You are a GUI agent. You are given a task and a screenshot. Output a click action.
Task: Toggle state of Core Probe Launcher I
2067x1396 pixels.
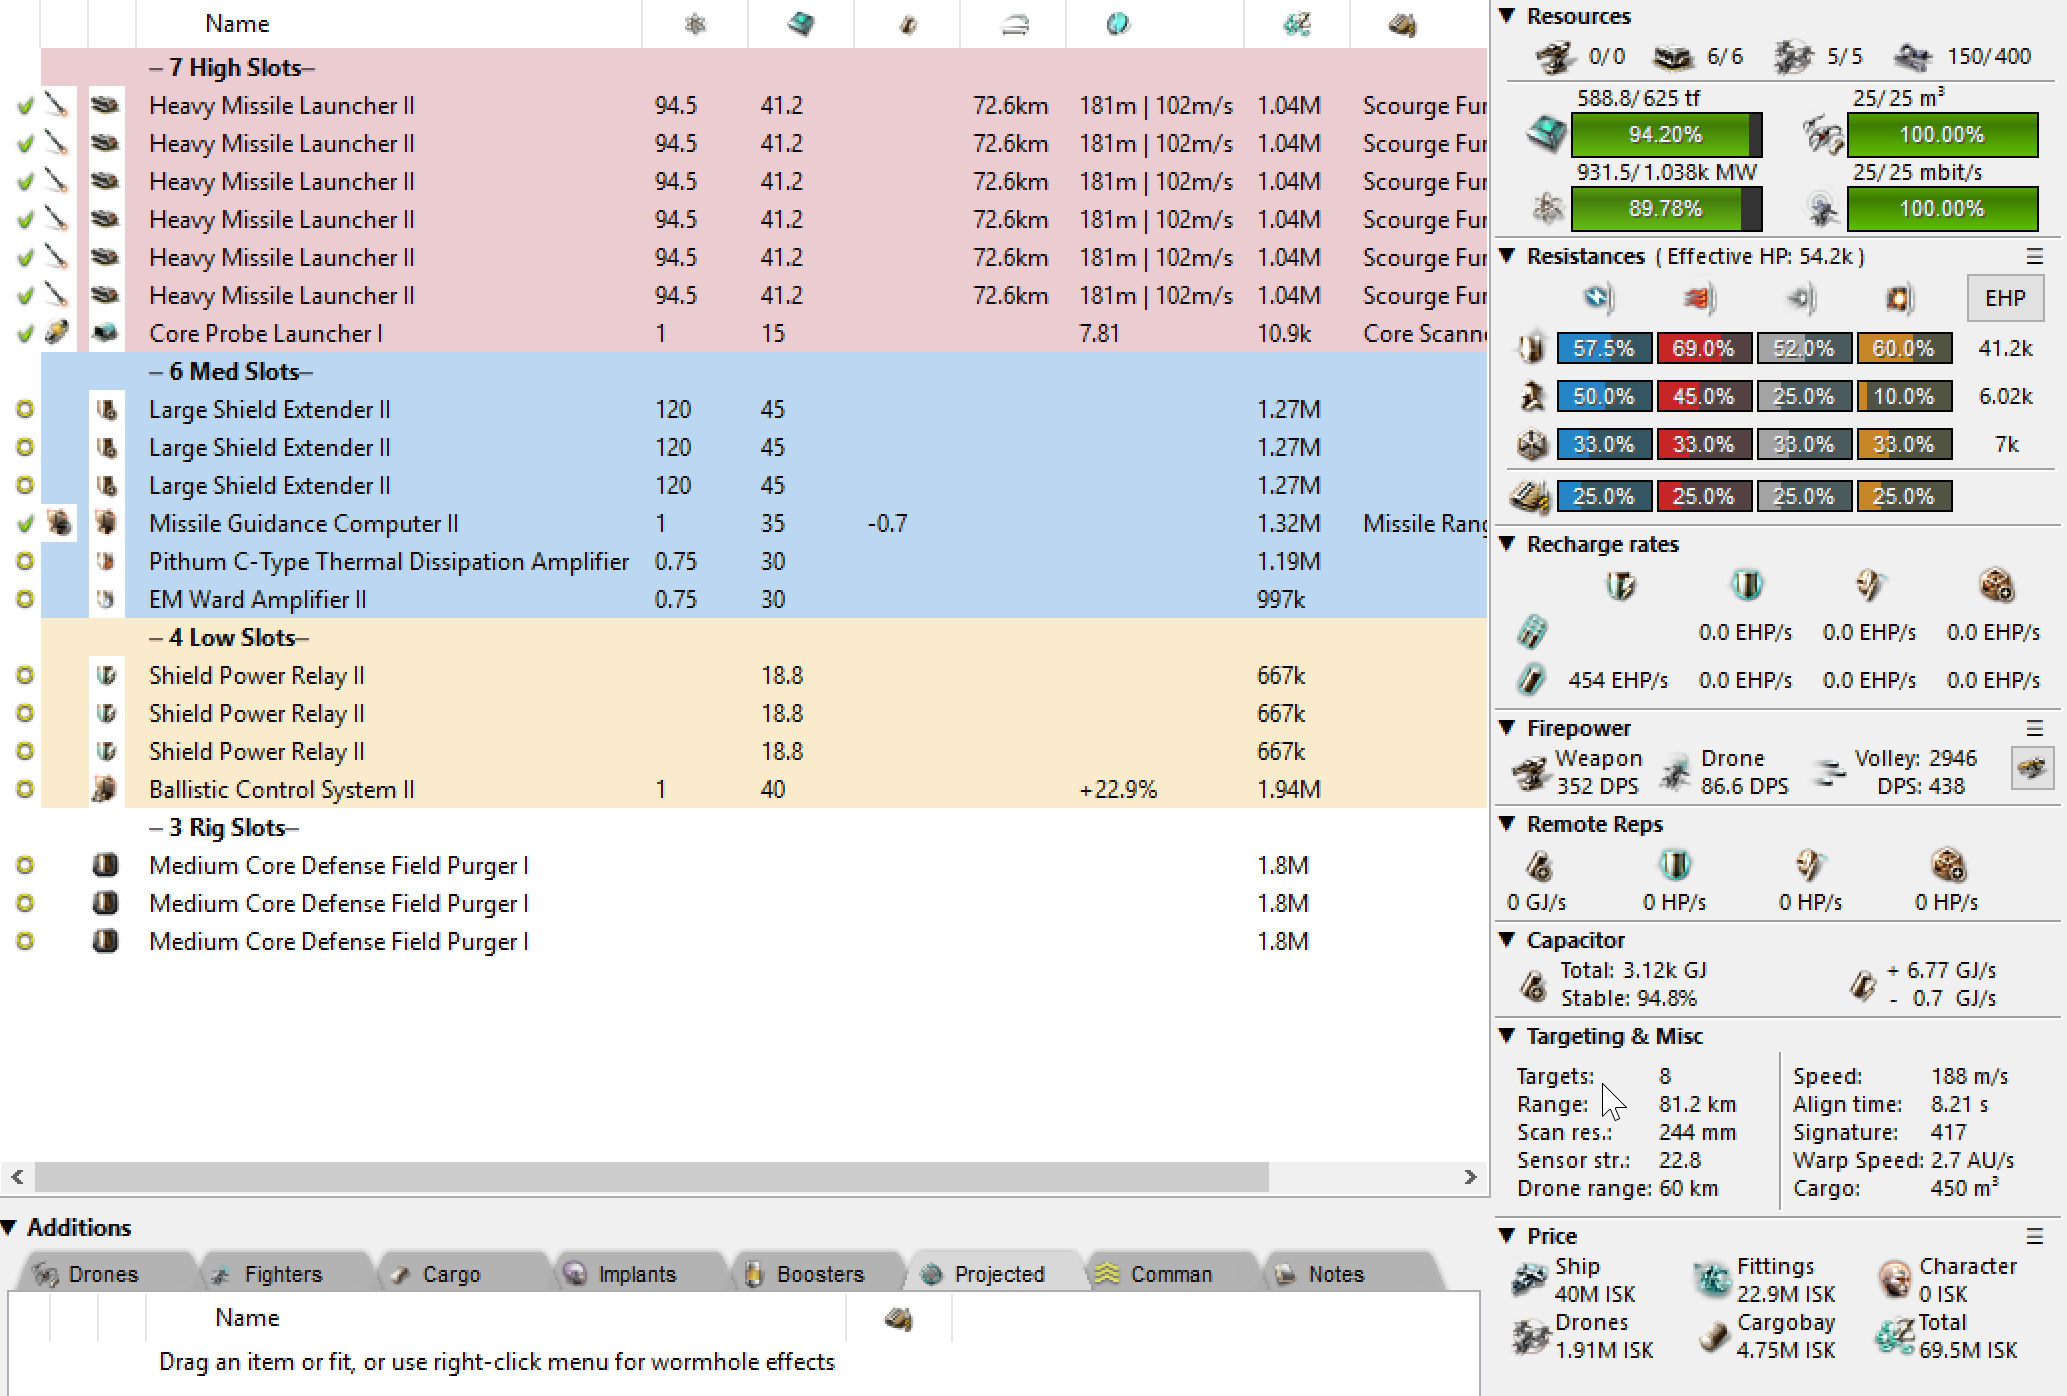25,333
